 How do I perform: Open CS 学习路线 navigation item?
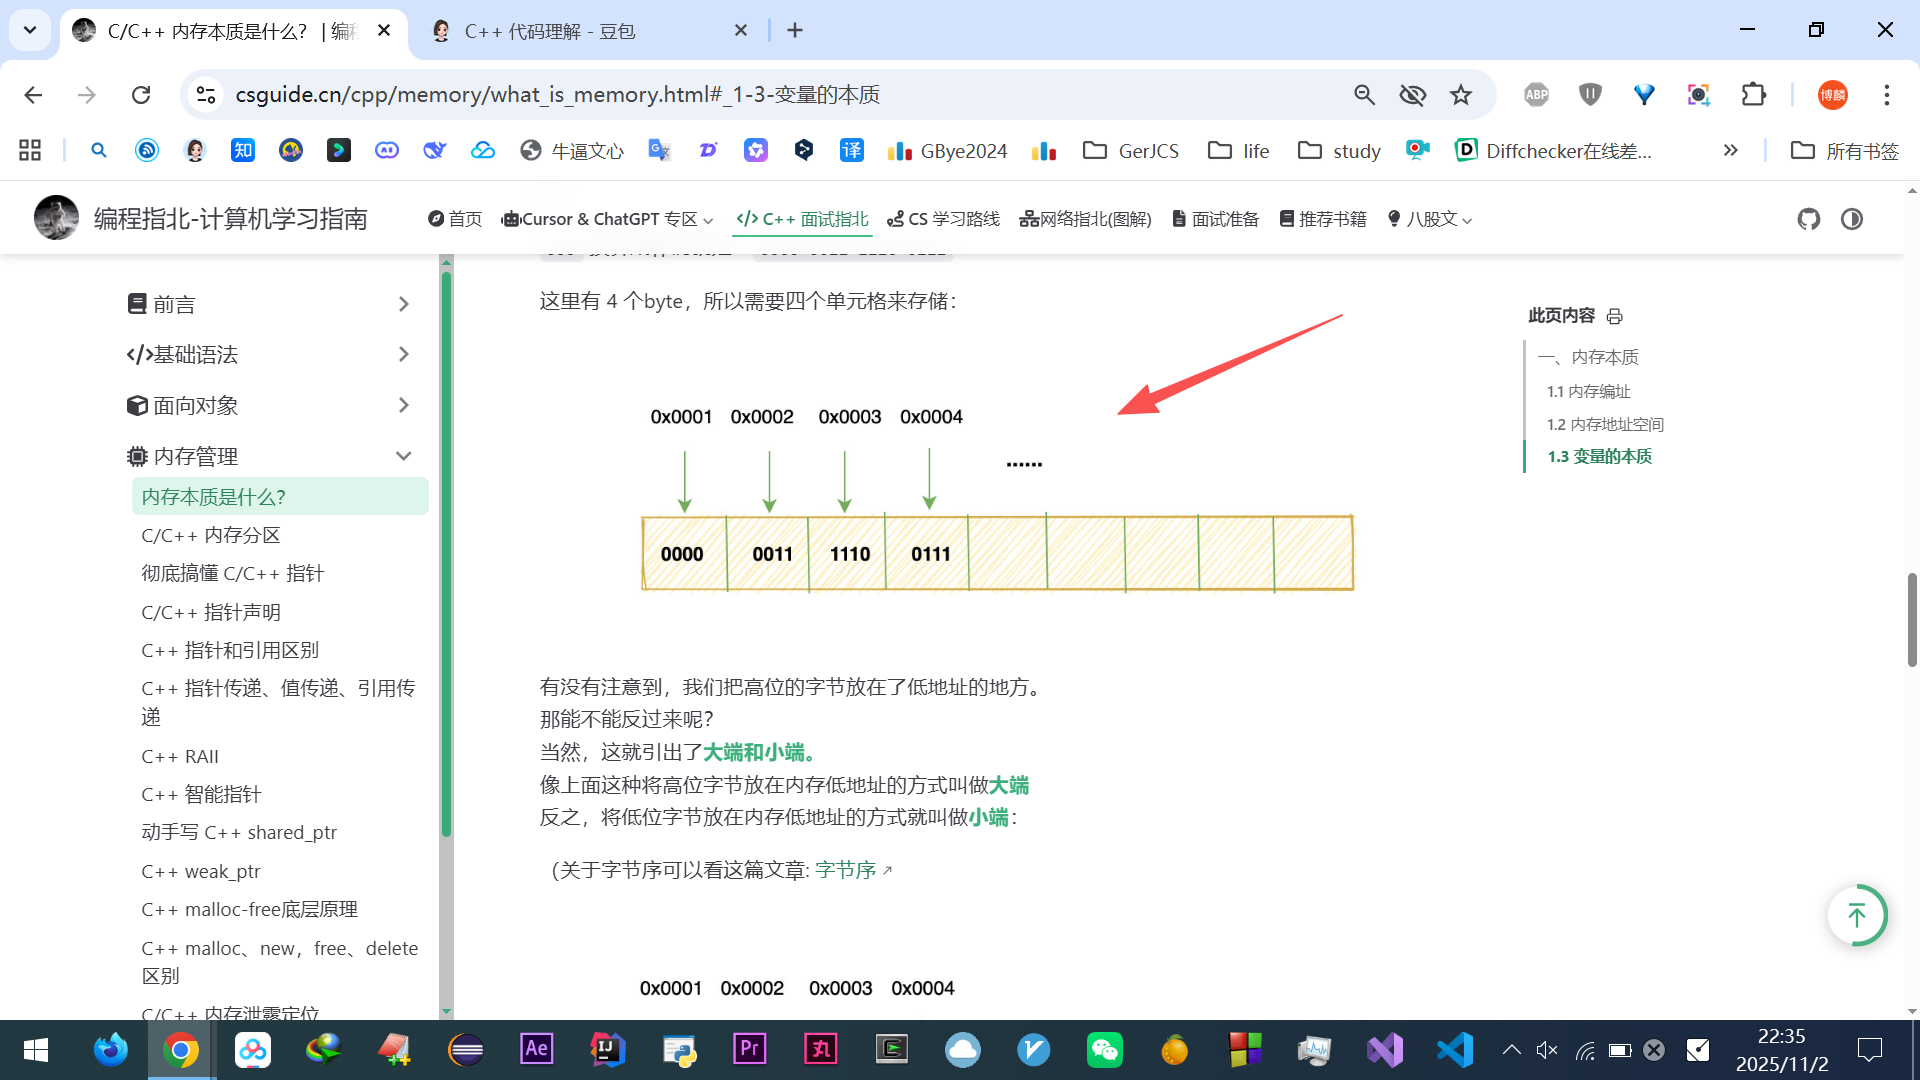(943, 219)
